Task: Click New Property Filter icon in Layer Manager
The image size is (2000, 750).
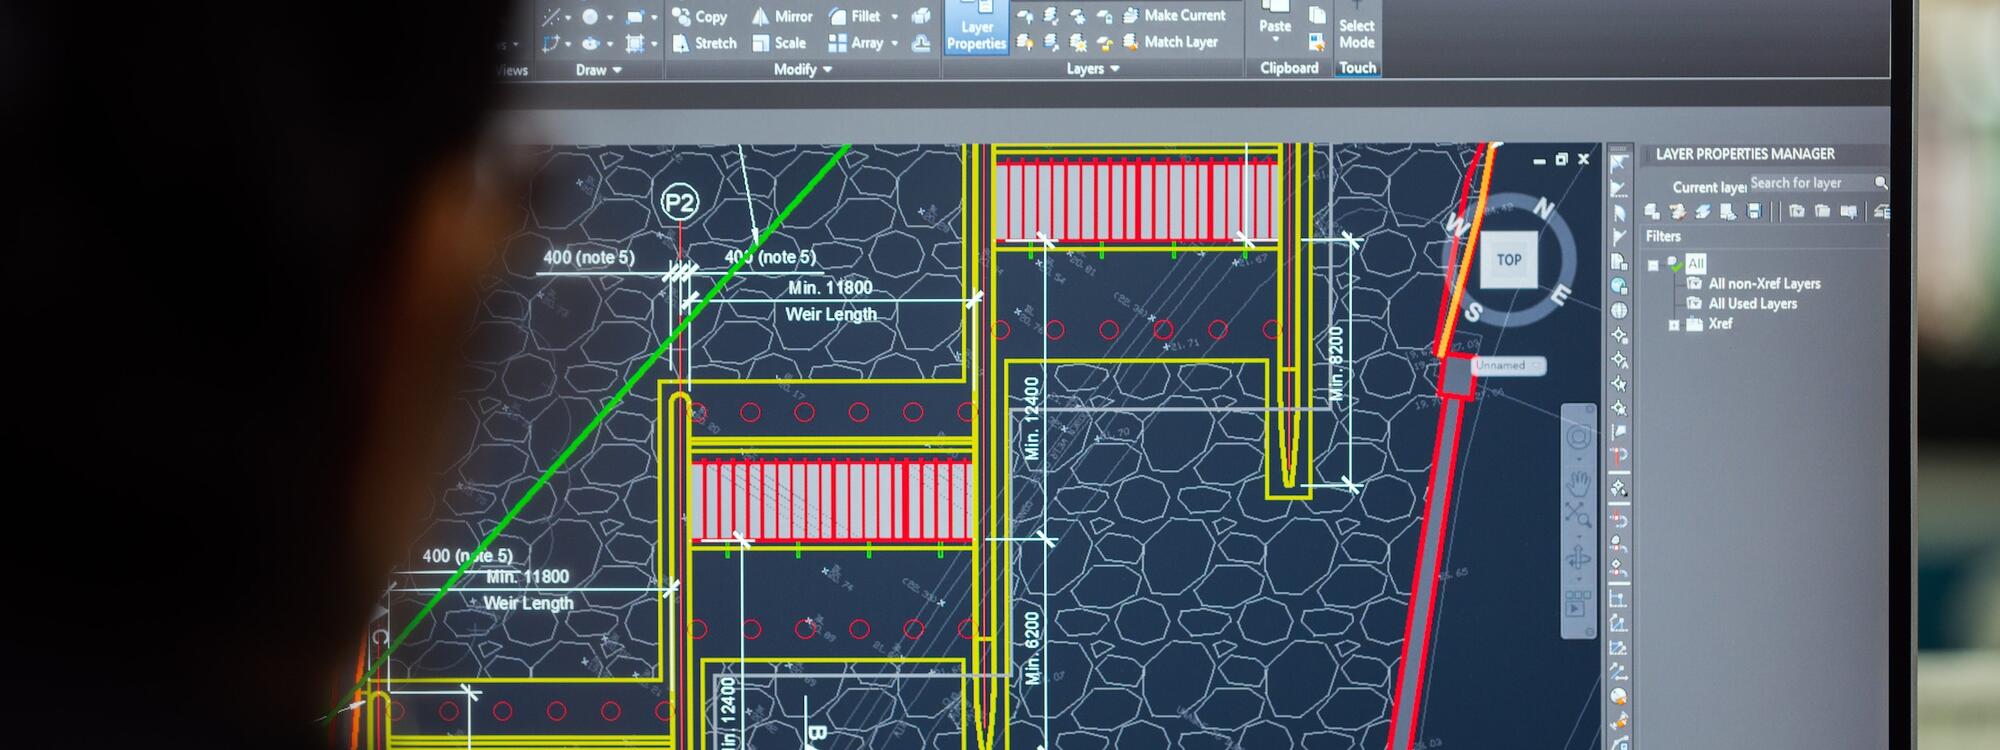Action: click(1797, 211)
